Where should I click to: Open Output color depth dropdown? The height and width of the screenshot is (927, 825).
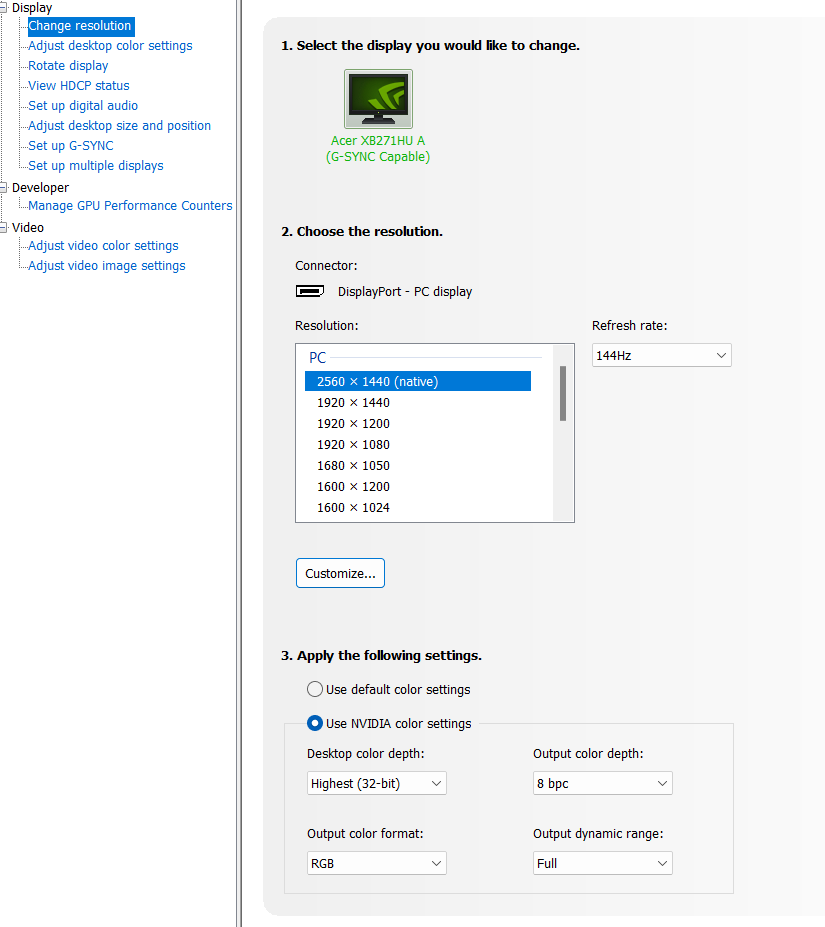[603, 783]
